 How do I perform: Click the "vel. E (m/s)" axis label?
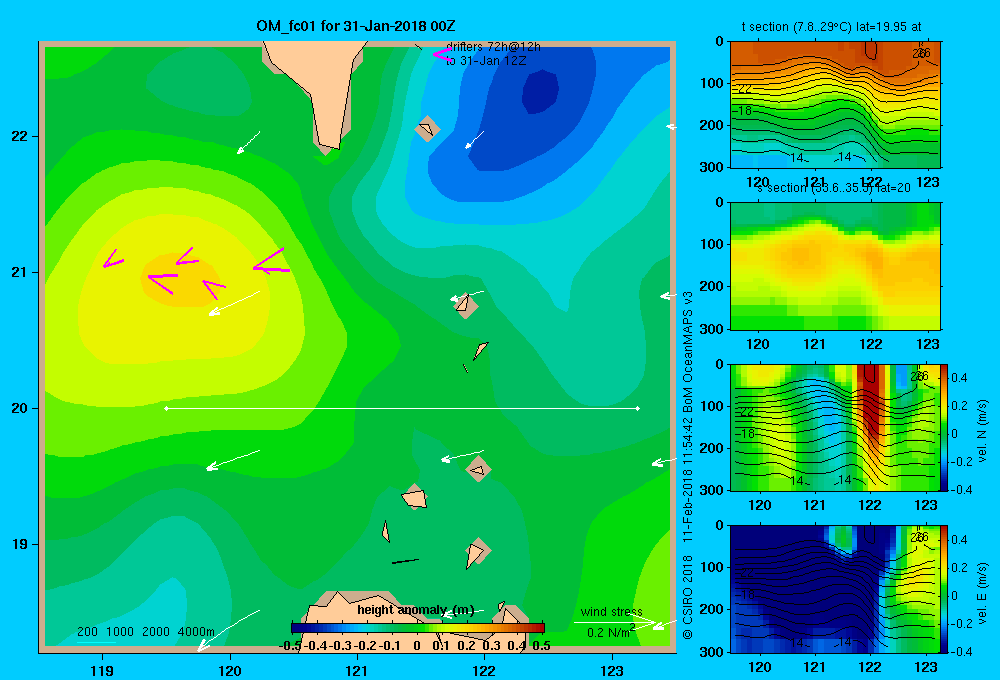(x=983, y=592)
